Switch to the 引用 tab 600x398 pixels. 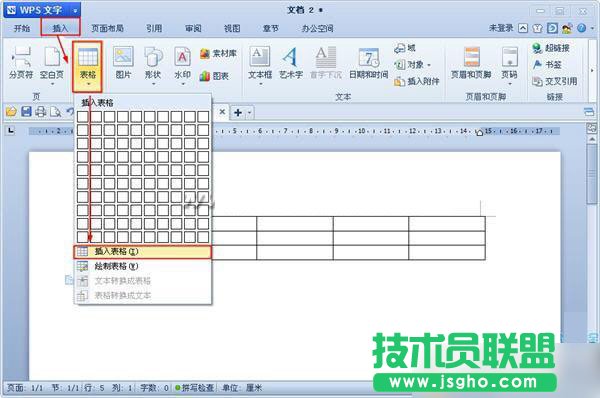click(x=154, y=28)
